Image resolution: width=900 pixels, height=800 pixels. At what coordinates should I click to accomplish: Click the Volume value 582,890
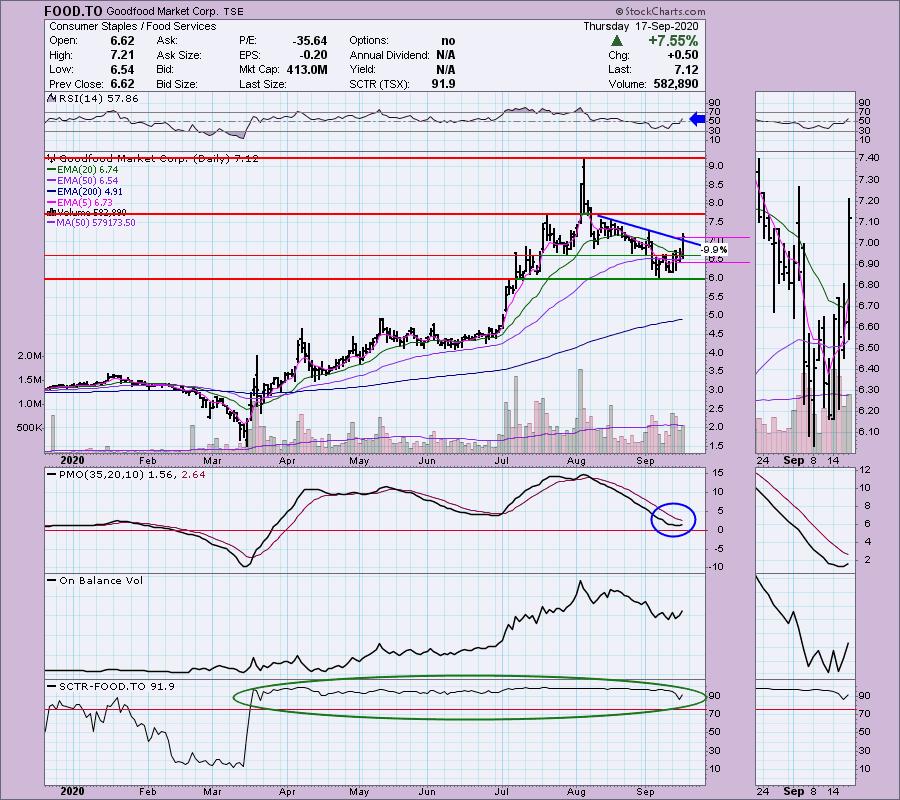(x=676, y=84)
